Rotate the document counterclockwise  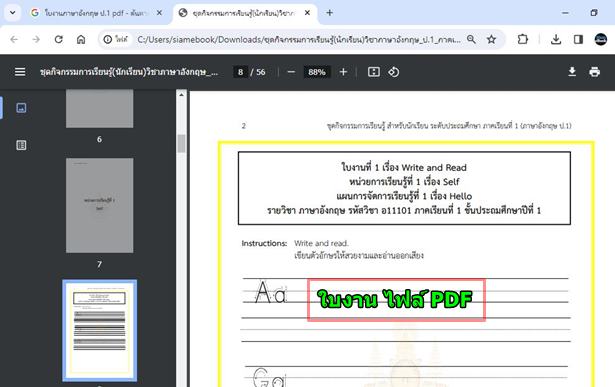pyautogui.click(x=393, y=72)
